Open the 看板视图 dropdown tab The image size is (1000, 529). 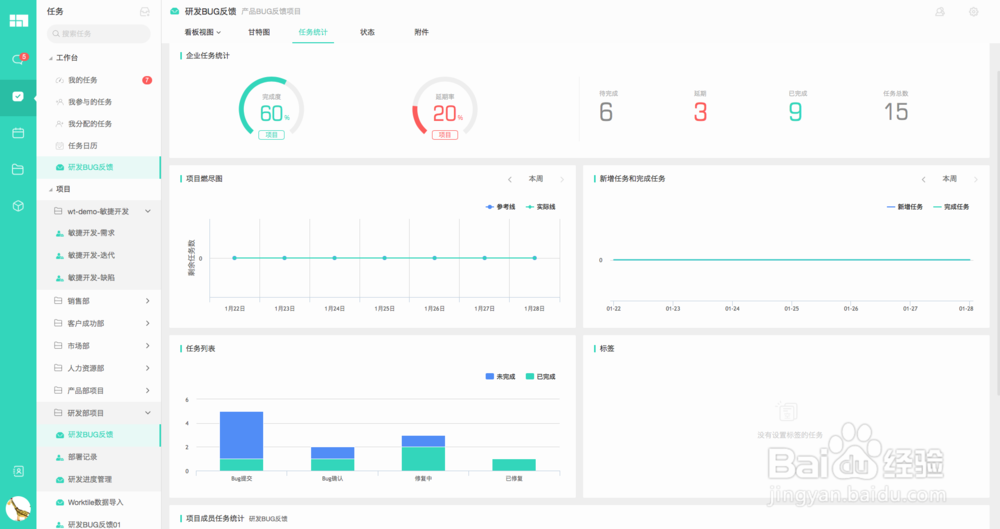tap(203, 32)
